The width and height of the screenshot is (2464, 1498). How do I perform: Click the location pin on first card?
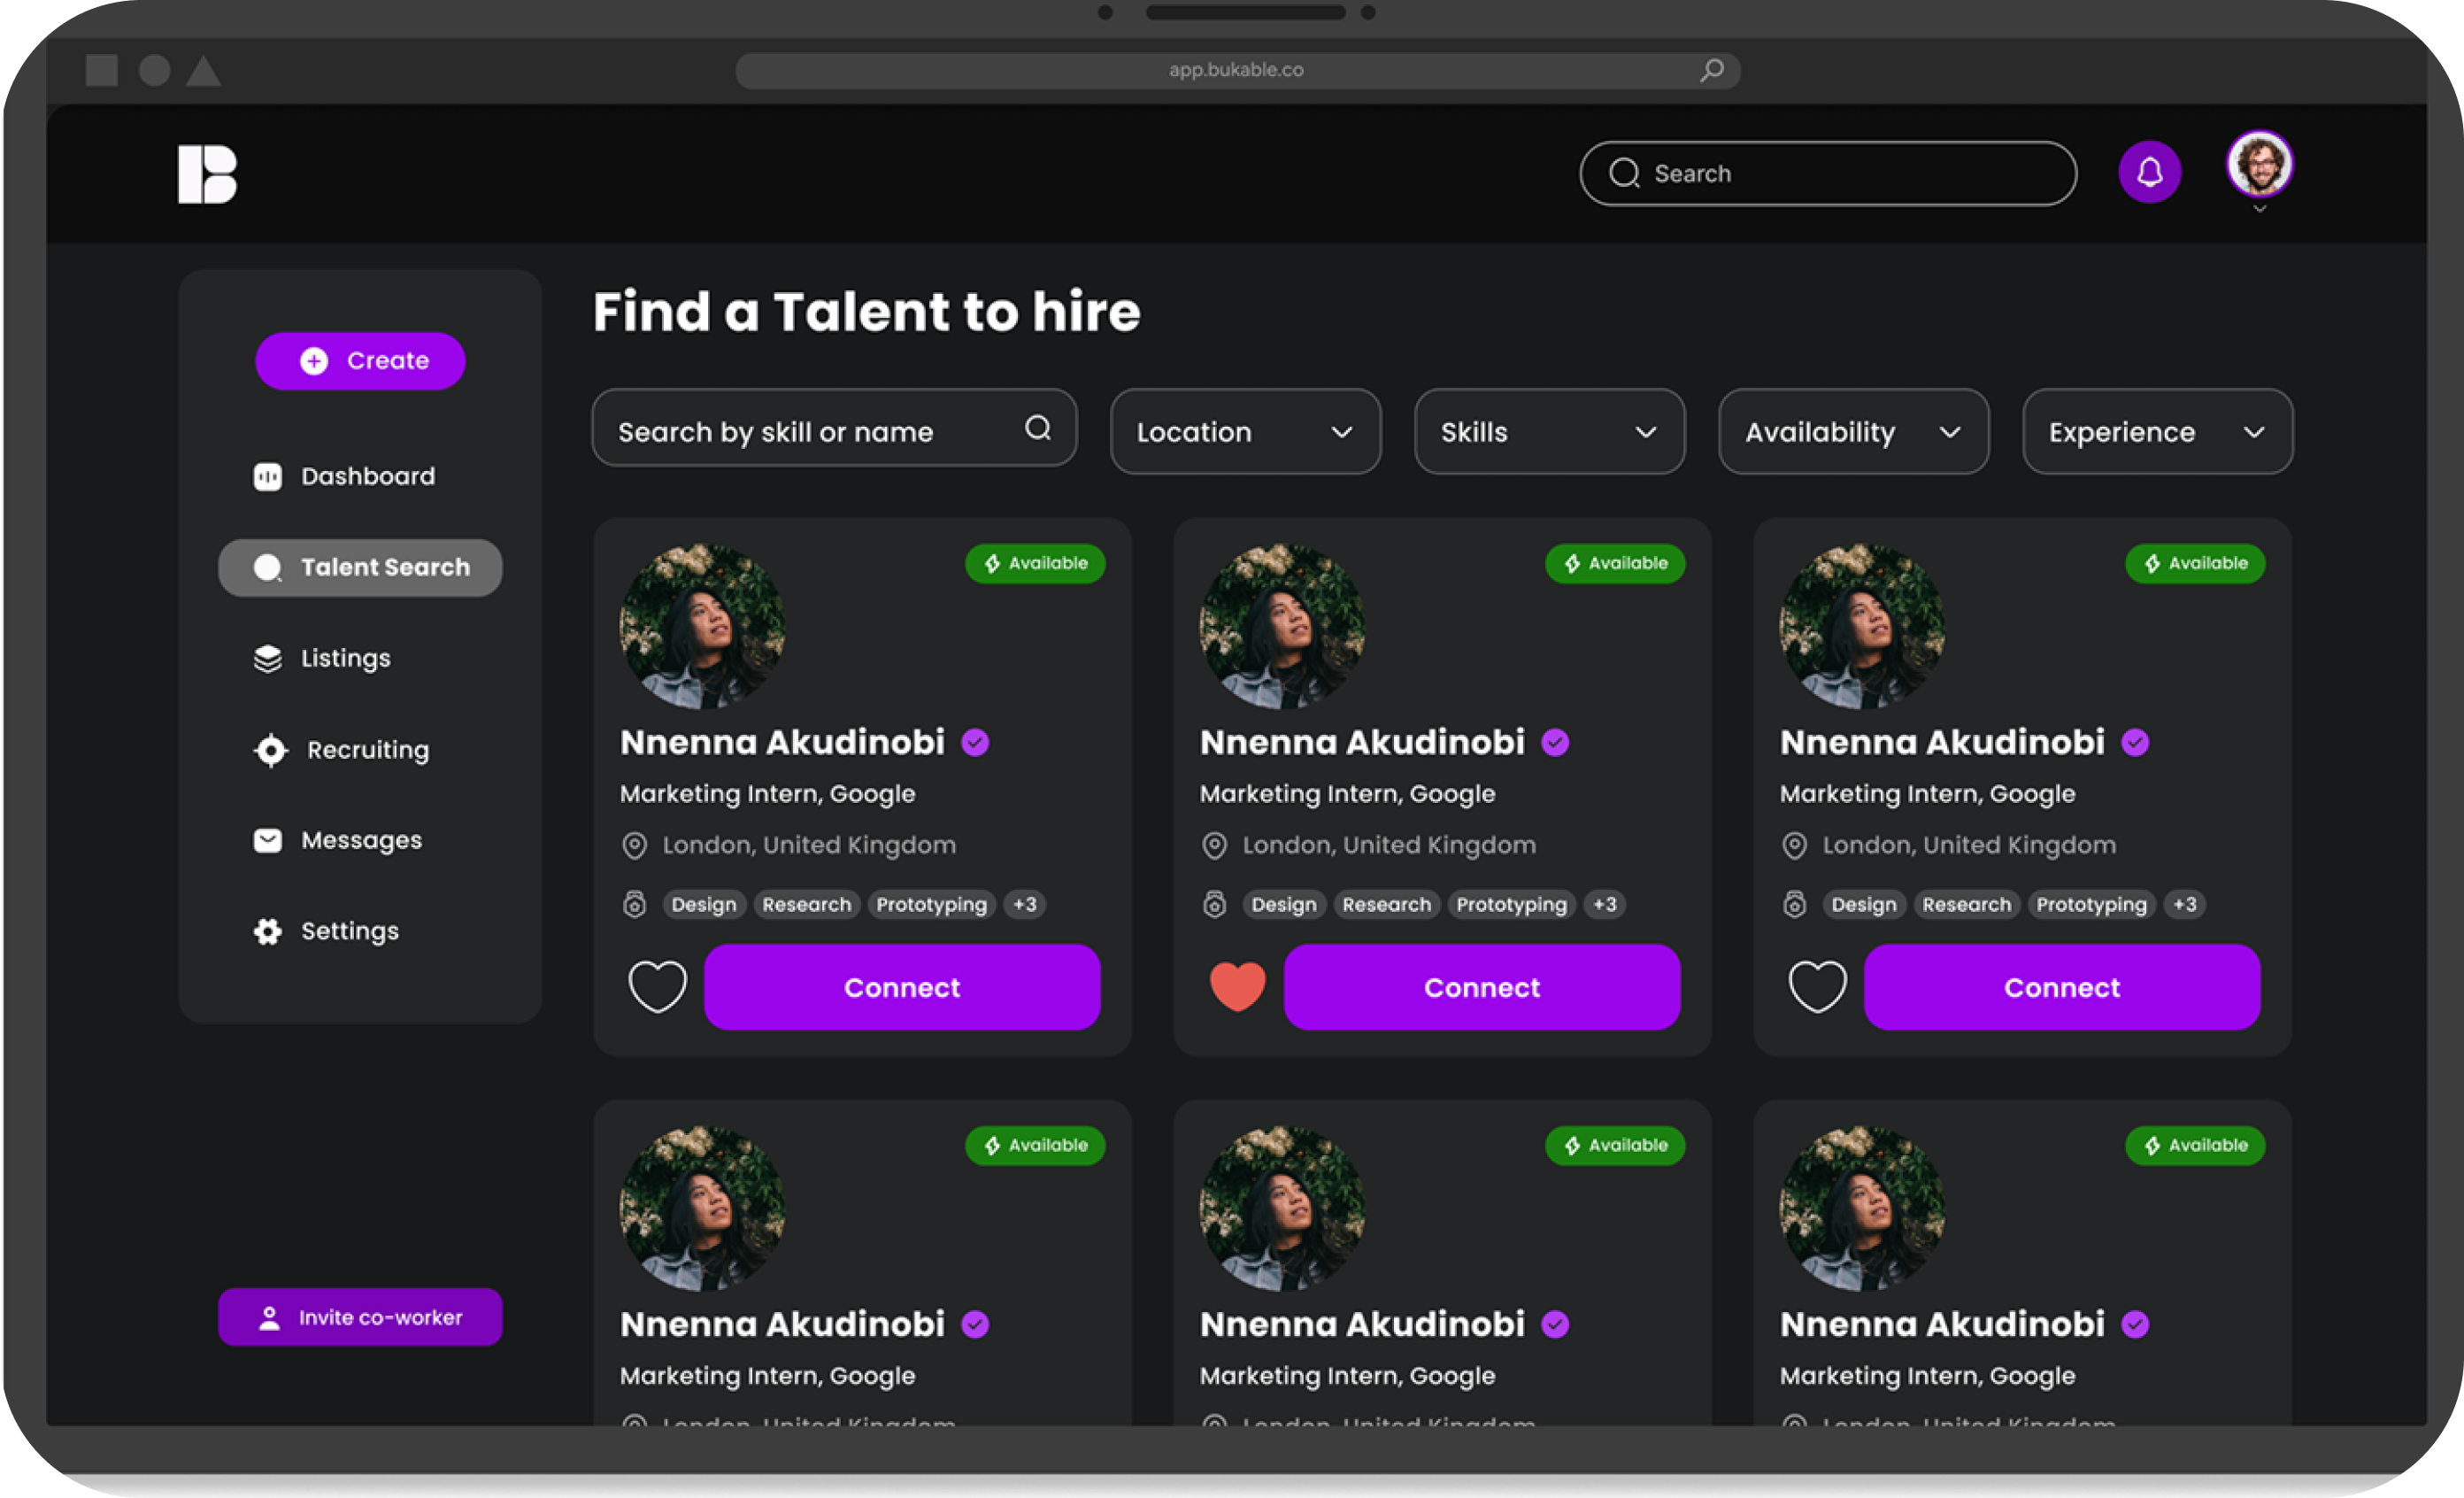634,846
